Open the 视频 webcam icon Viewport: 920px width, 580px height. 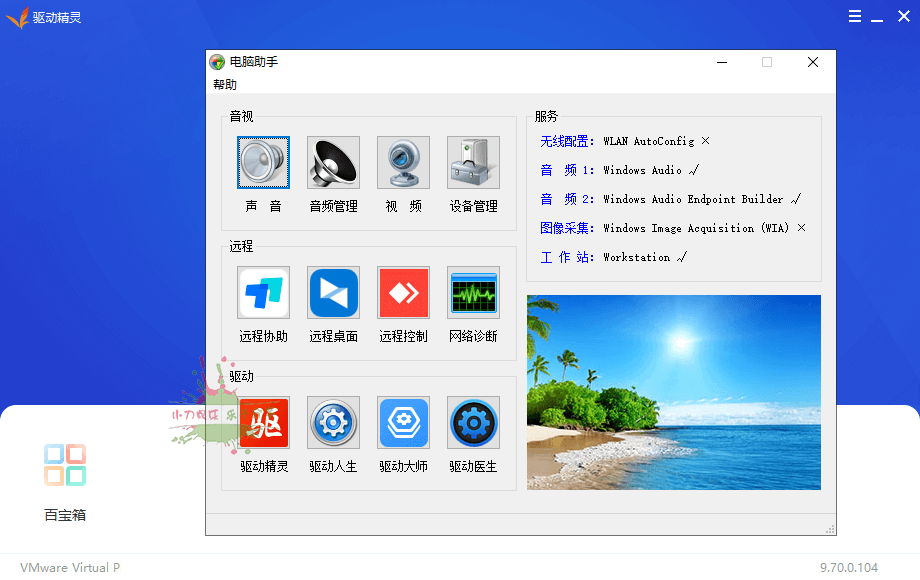403,163
